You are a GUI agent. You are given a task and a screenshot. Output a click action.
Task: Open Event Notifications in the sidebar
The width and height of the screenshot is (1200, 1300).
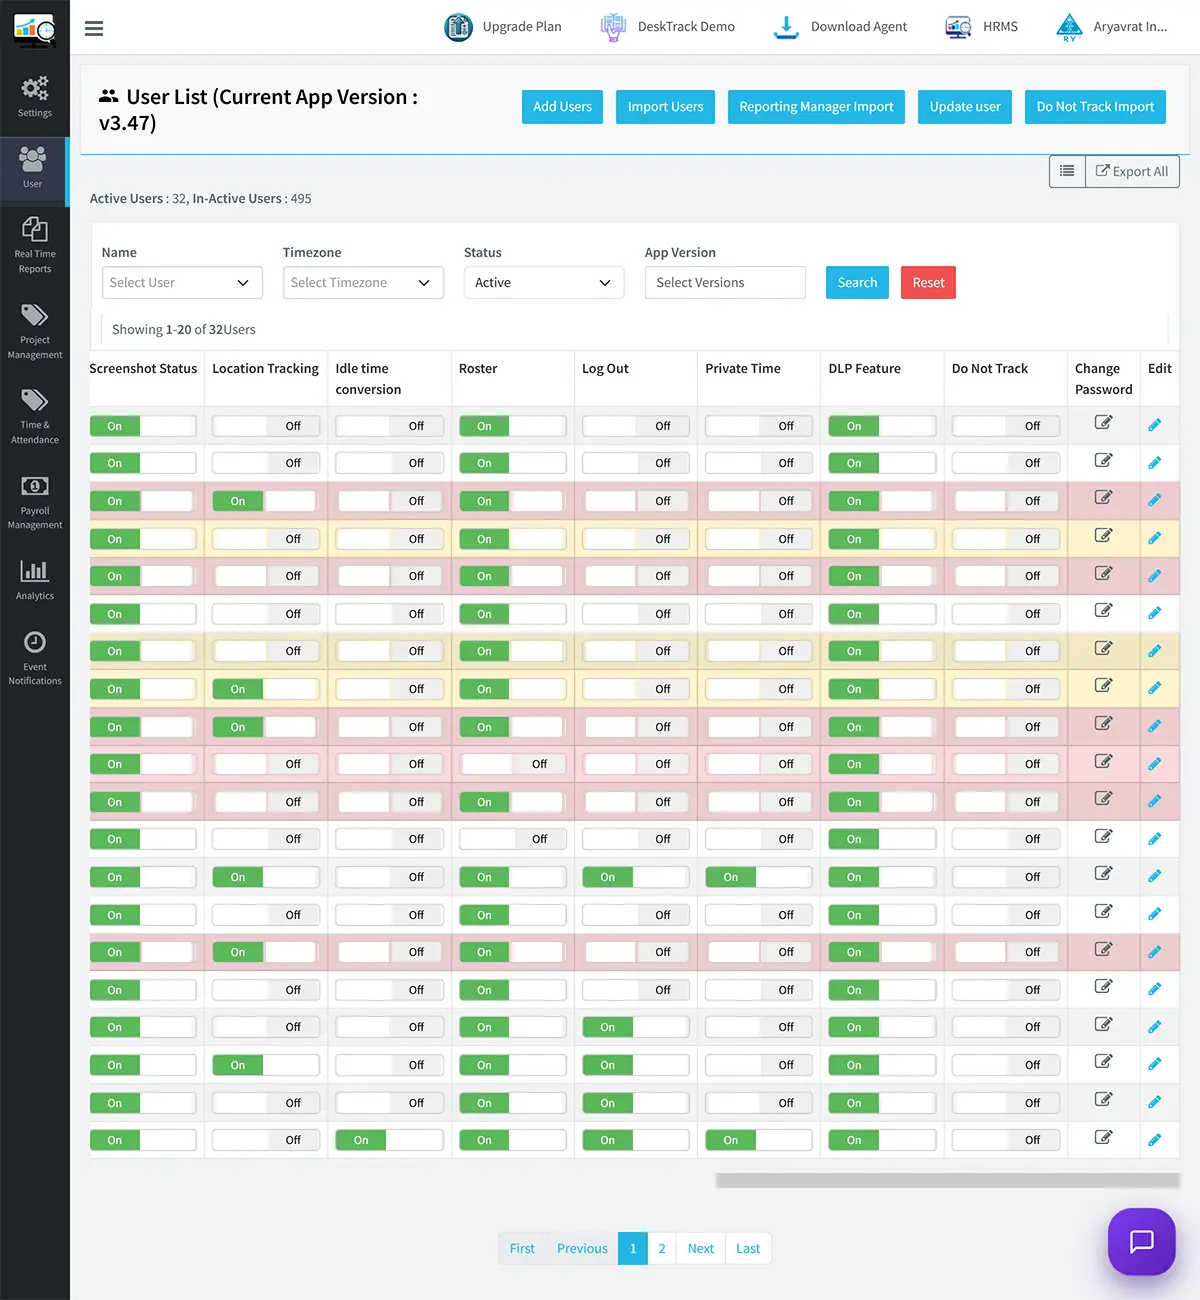pyautogui.click(x=35, y=658)
